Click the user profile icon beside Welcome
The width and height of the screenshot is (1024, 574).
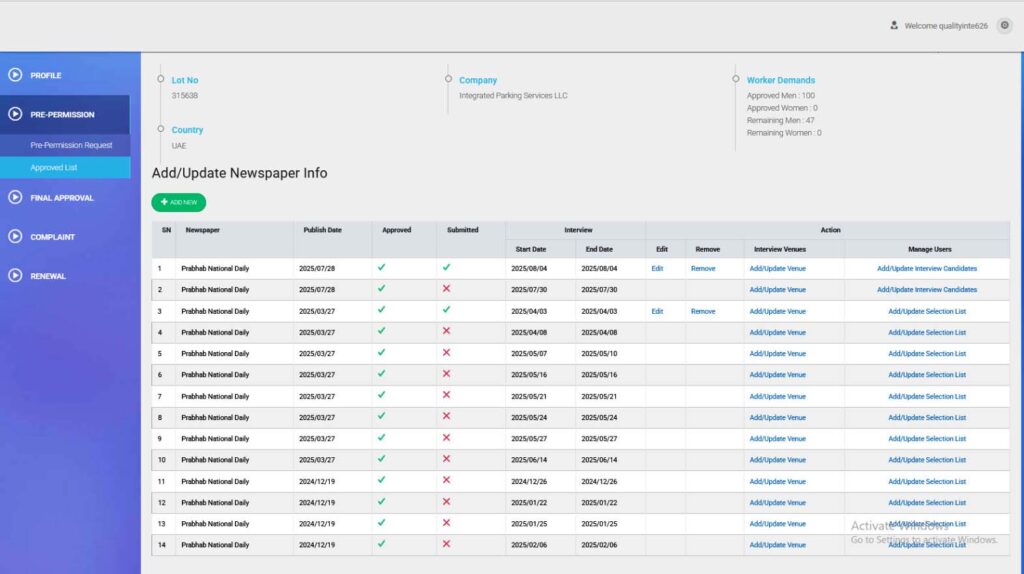click(x=894, y=26)
